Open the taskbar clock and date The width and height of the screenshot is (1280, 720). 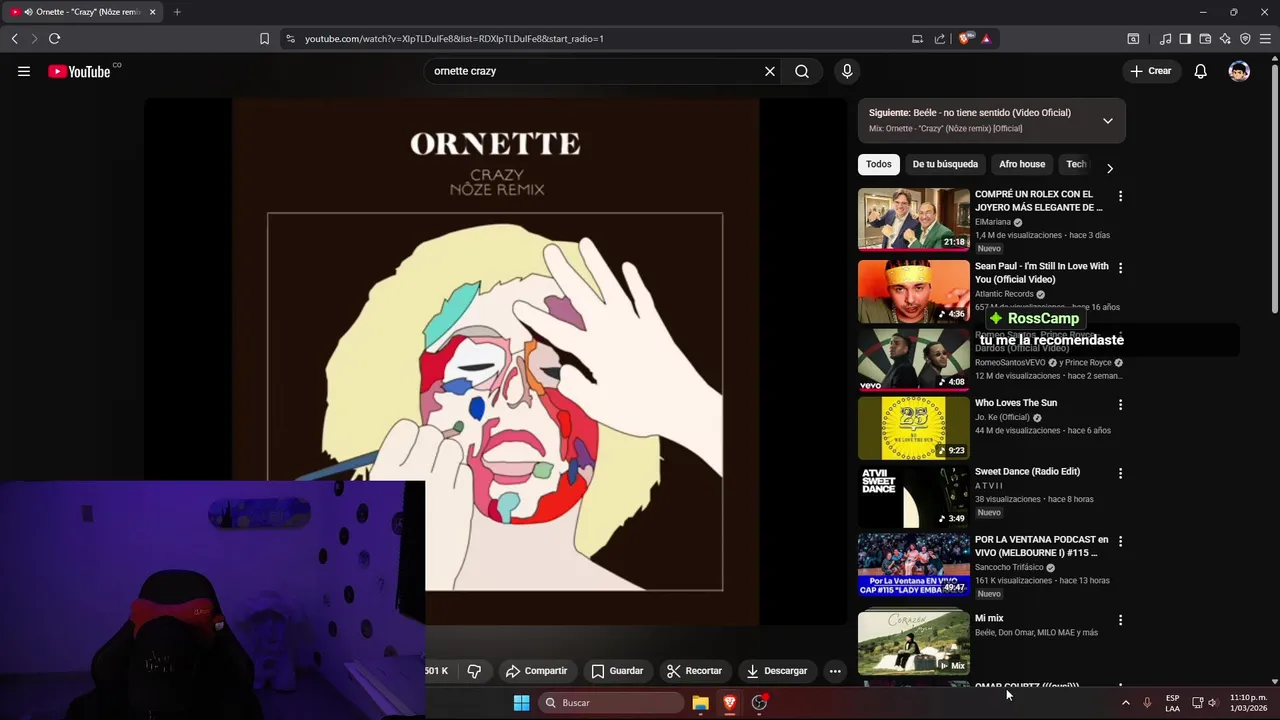[1248, 703]
